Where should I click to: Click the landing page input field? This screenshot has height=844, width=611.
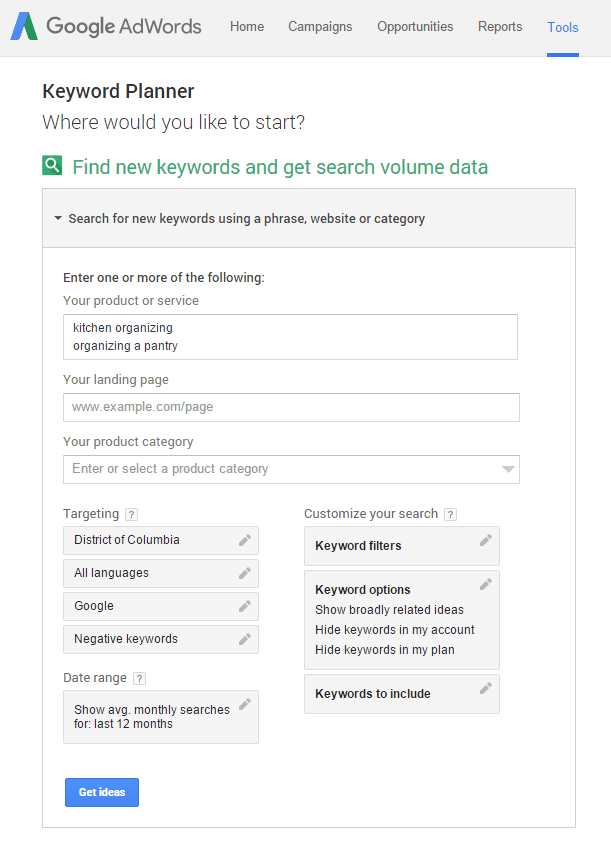290,407
